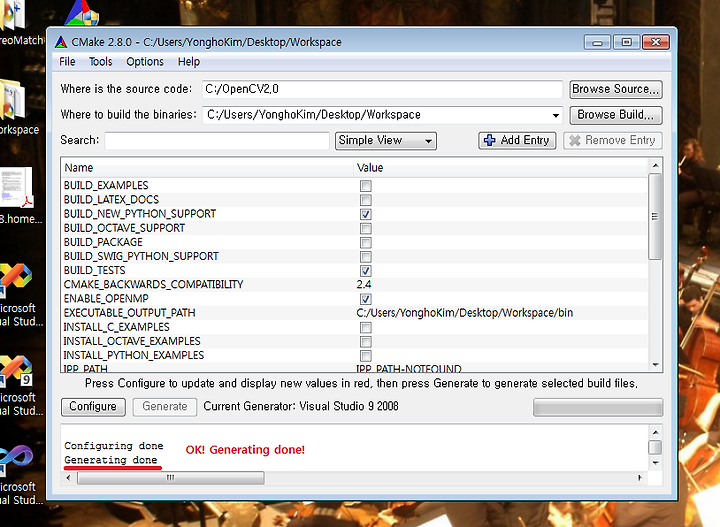Open the Help menu
Image resolution: width=720 pixels, height=527 pixels.
coord(189,62)
